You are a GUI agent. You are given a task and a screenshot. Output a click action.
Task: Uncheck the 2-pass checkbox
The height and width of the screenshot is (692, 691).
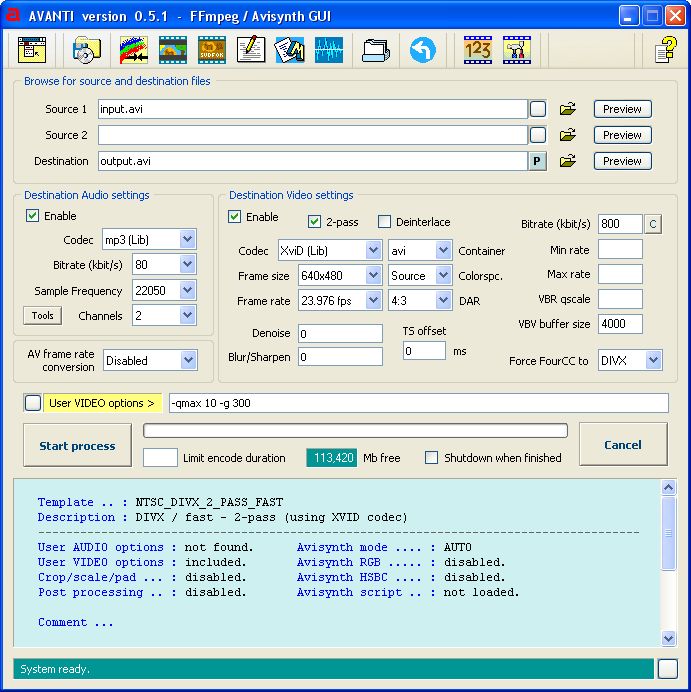coord(314,222)
